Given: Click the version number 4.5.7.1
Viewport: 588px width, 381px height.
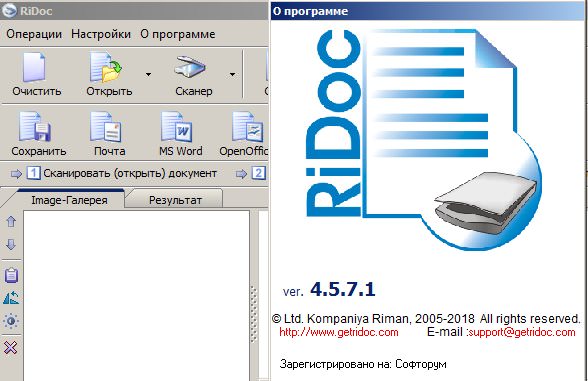Looking at the screenshot, I should [343, 289].
